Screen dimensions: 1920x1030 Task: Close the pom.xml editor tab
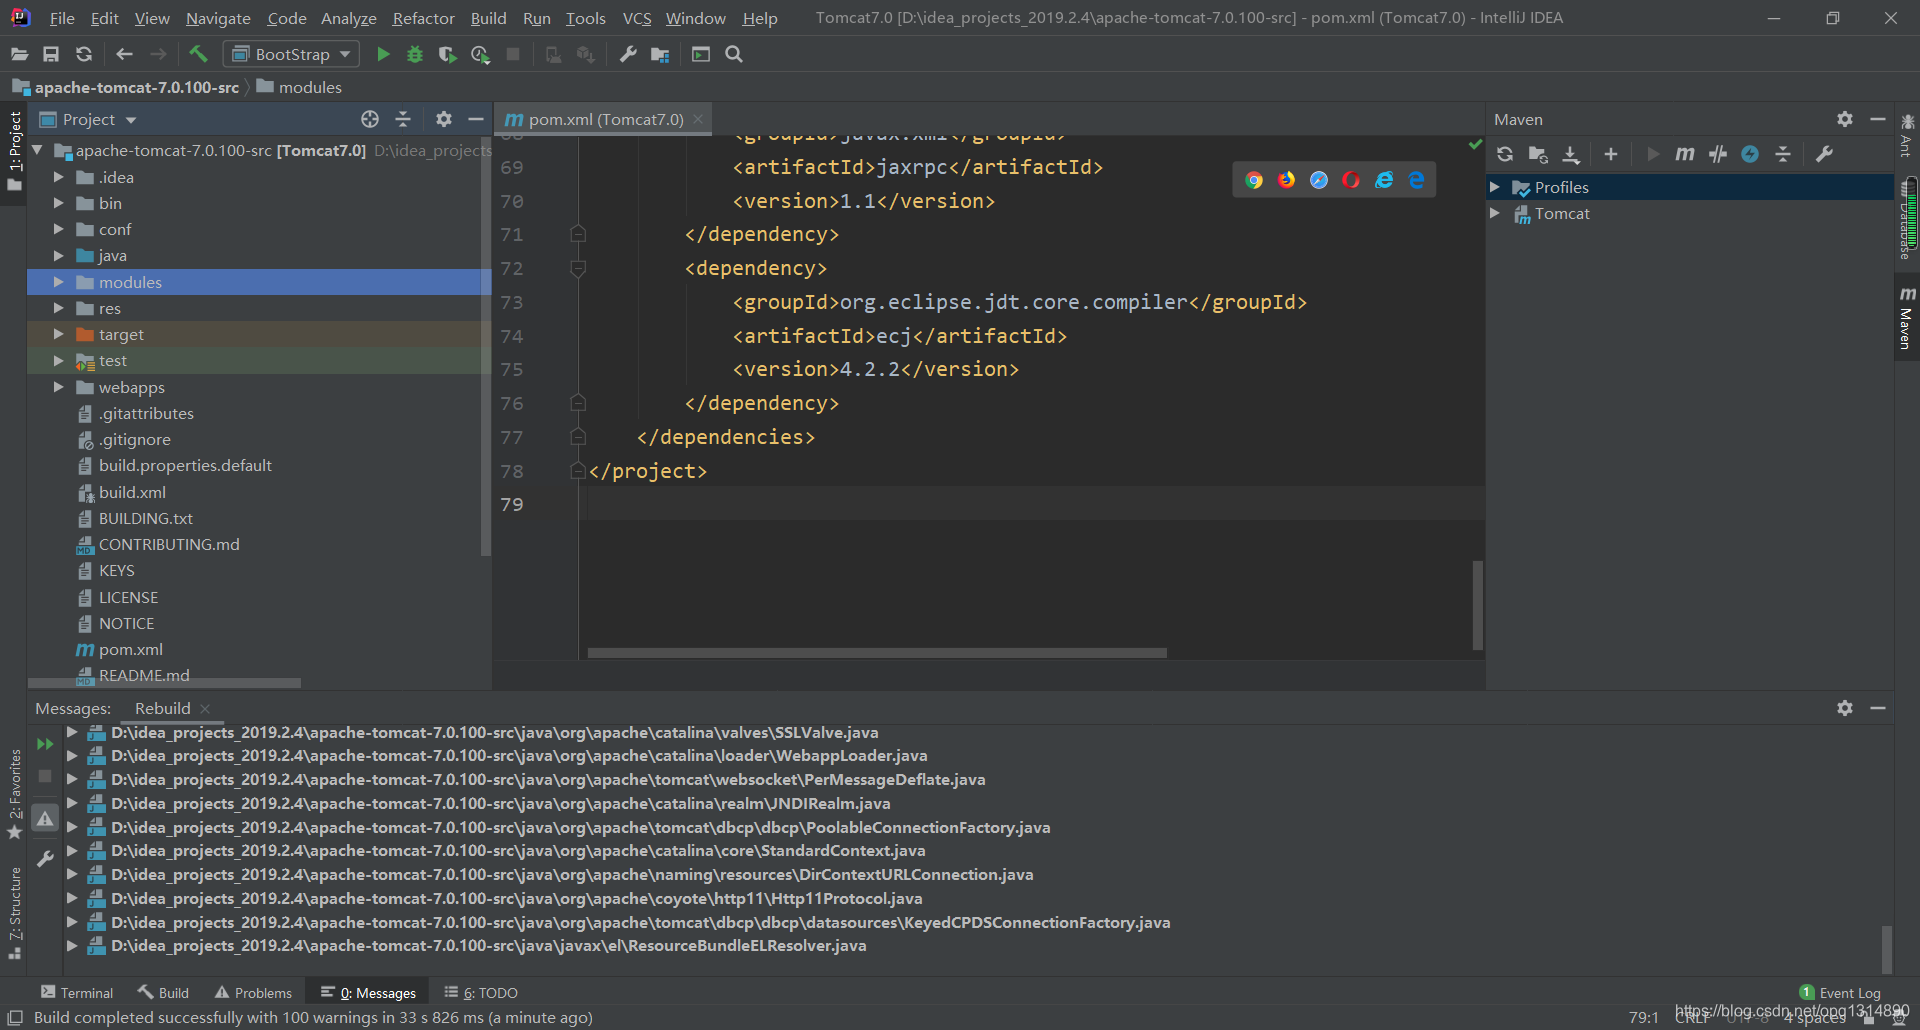point(698,119)
